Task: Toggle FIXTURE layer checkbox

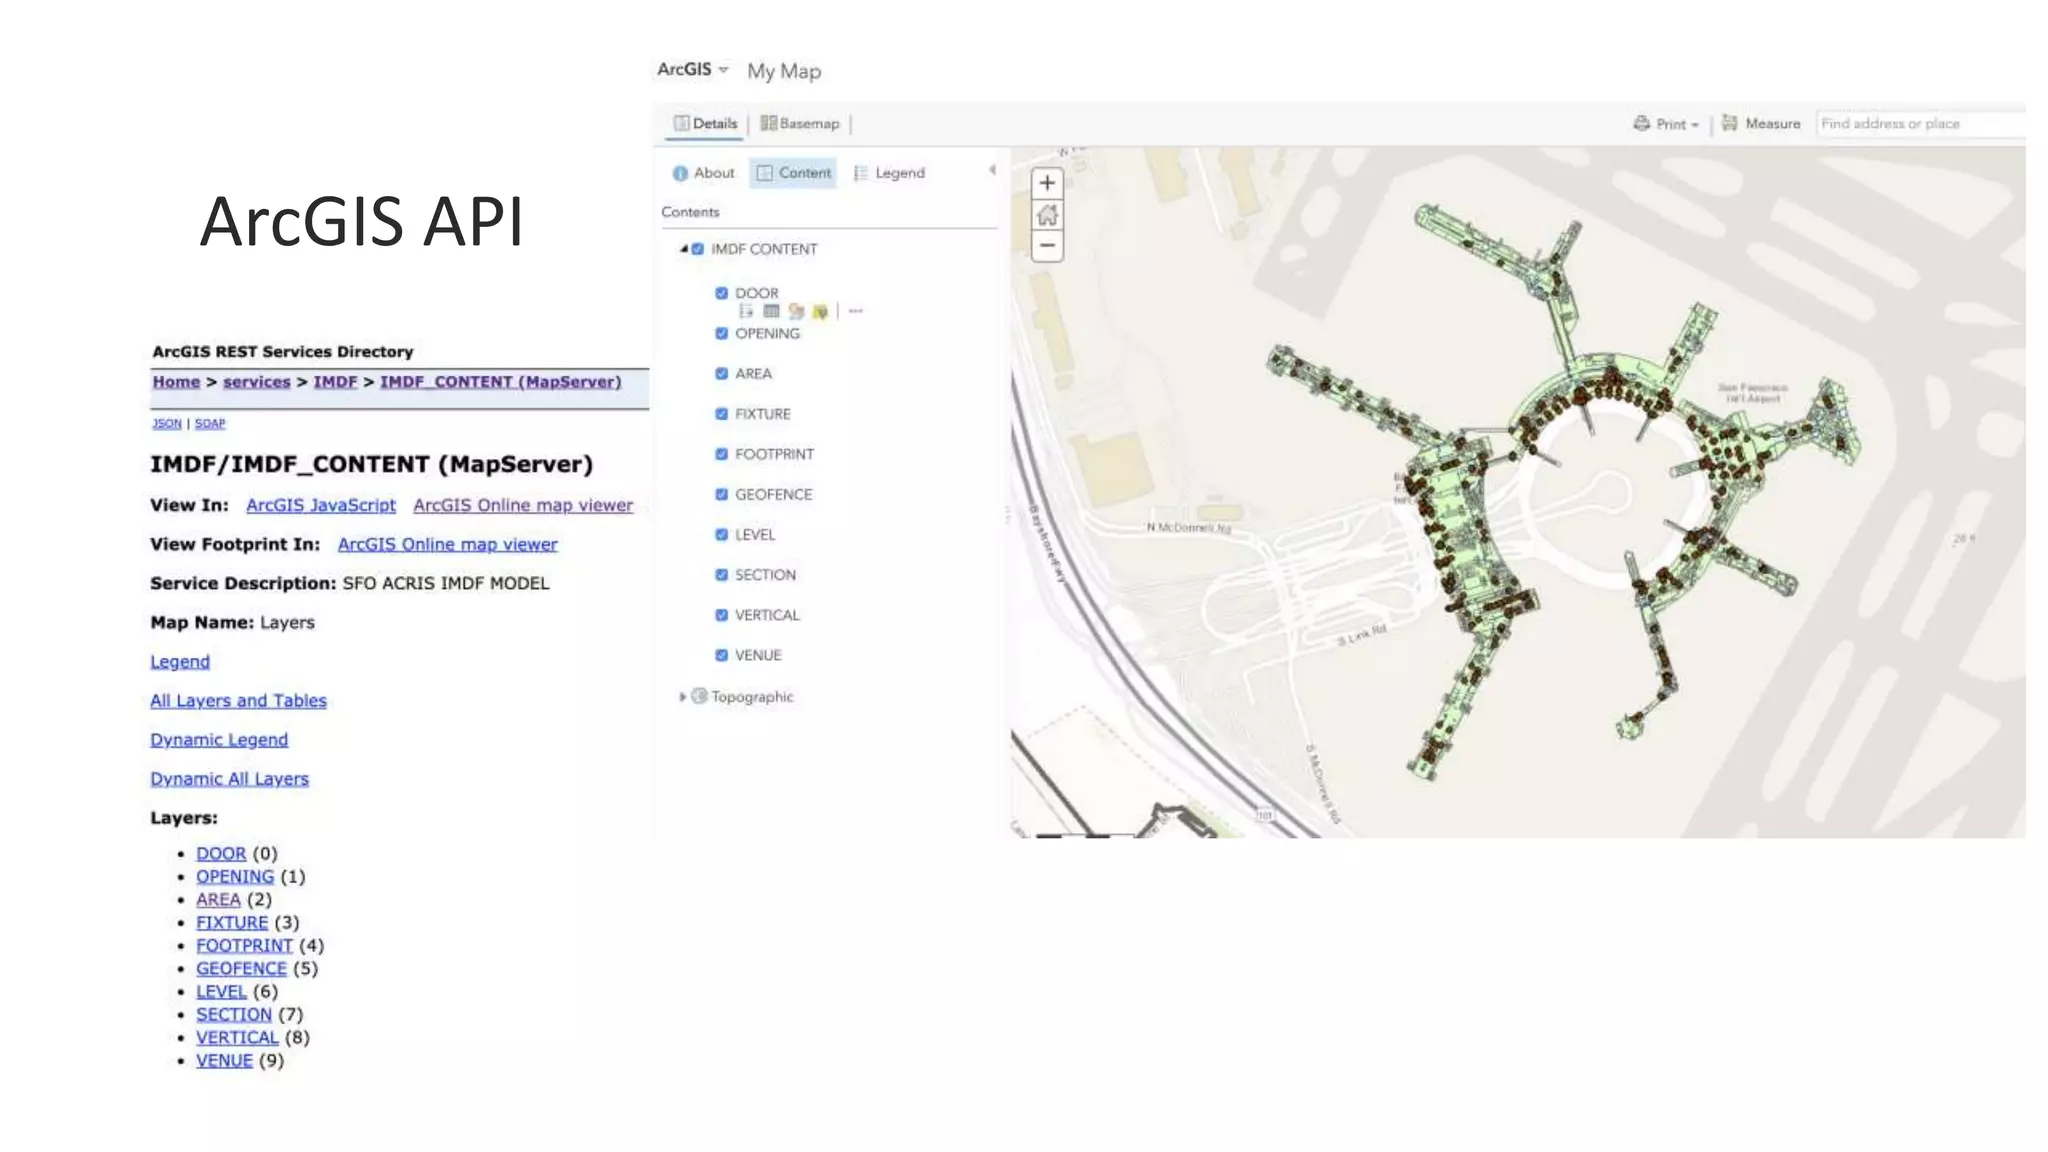Action: coord(721,414)
